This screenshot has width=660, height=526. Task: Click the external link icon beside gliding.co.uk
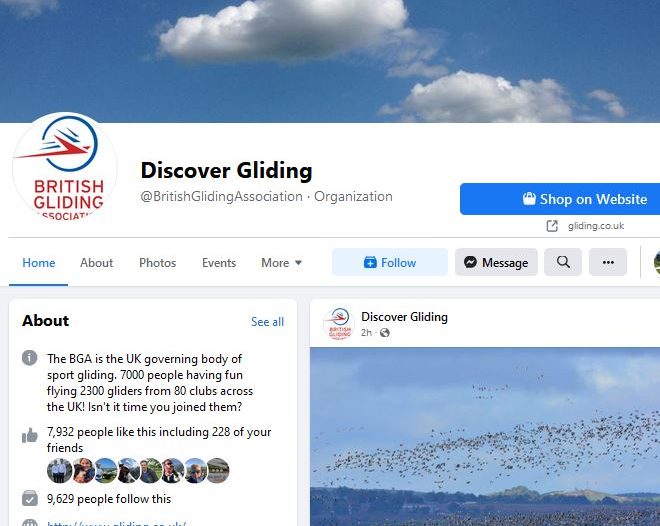pyautogui.click(x=552, y=226)
